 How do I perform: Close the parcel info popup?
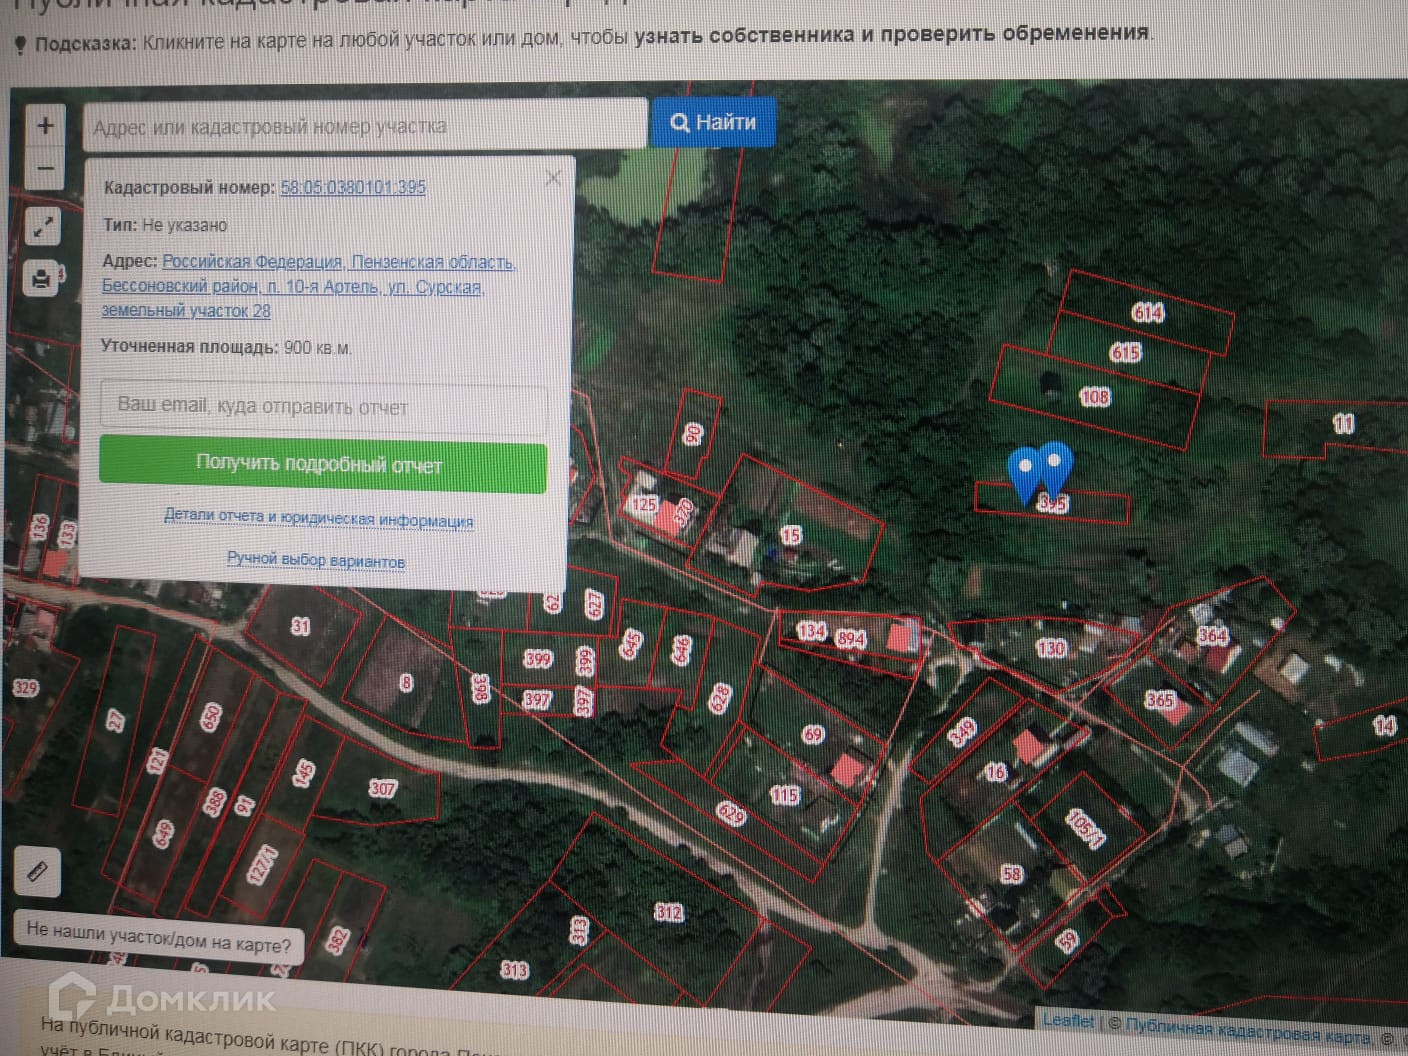553,178
